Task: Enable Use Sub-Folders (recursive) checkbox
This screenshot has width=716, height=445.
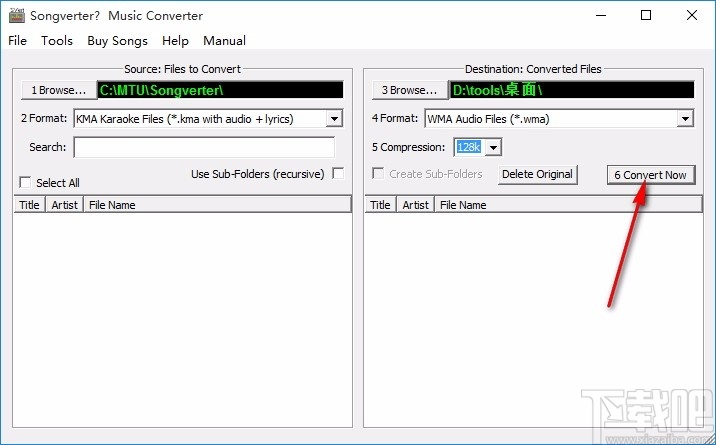Action: (x=338, y=173)
